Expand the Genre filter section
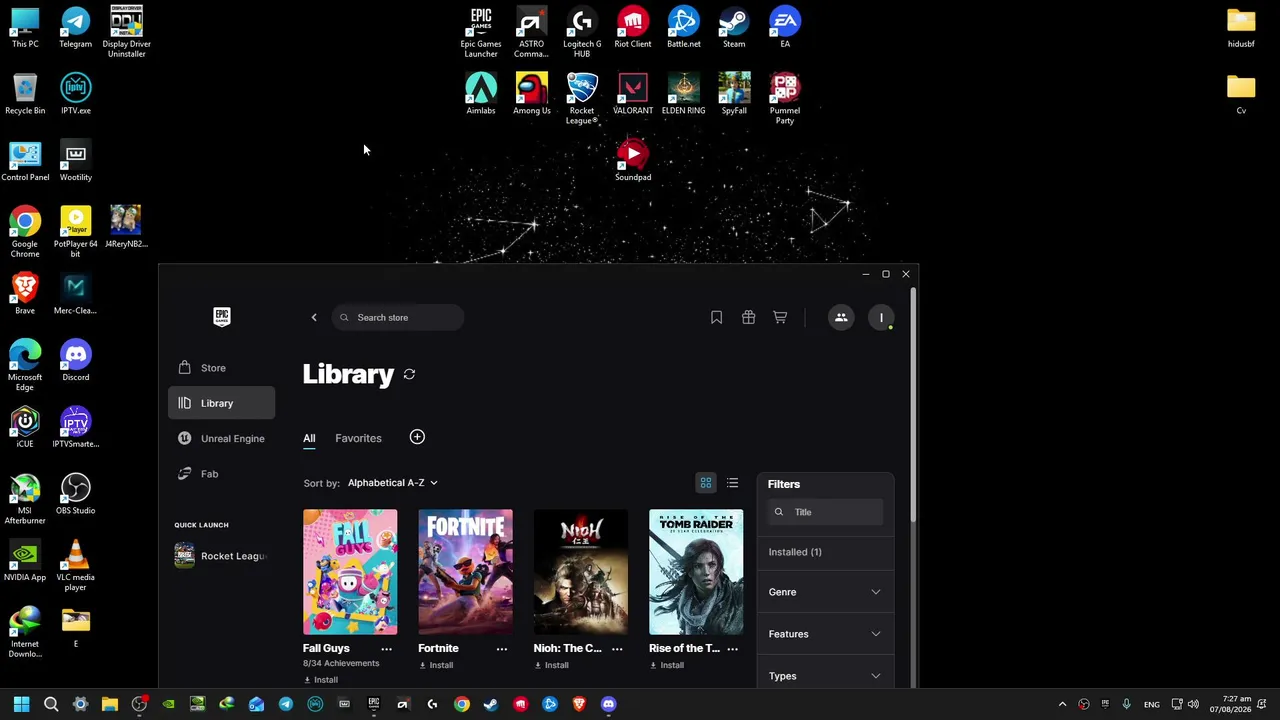 pyautogui.click(x=825, y=592)
